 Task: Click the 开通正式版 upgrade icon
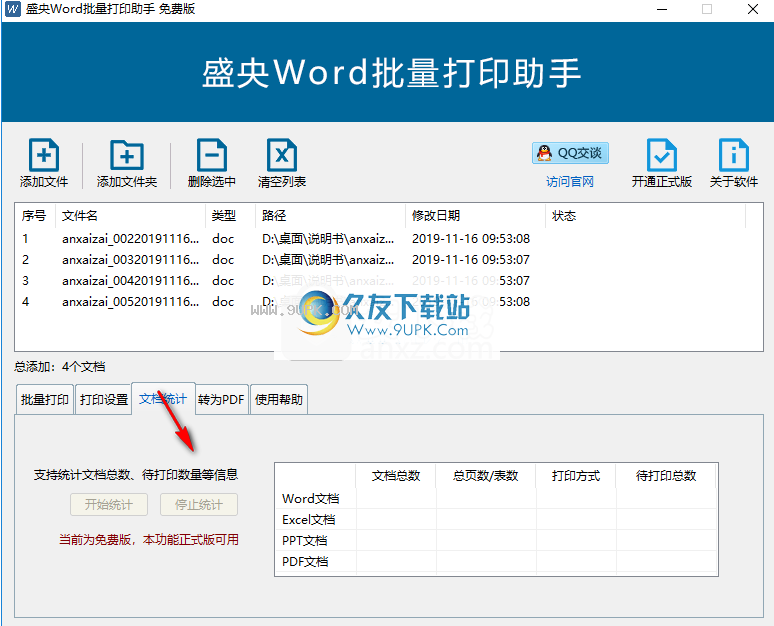coord(661,155)
